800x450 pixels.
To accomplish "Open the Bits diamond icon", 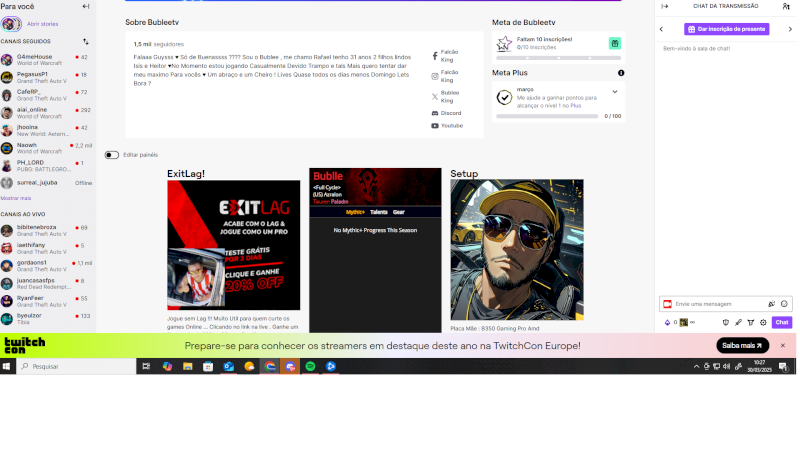I will [667, 322].
